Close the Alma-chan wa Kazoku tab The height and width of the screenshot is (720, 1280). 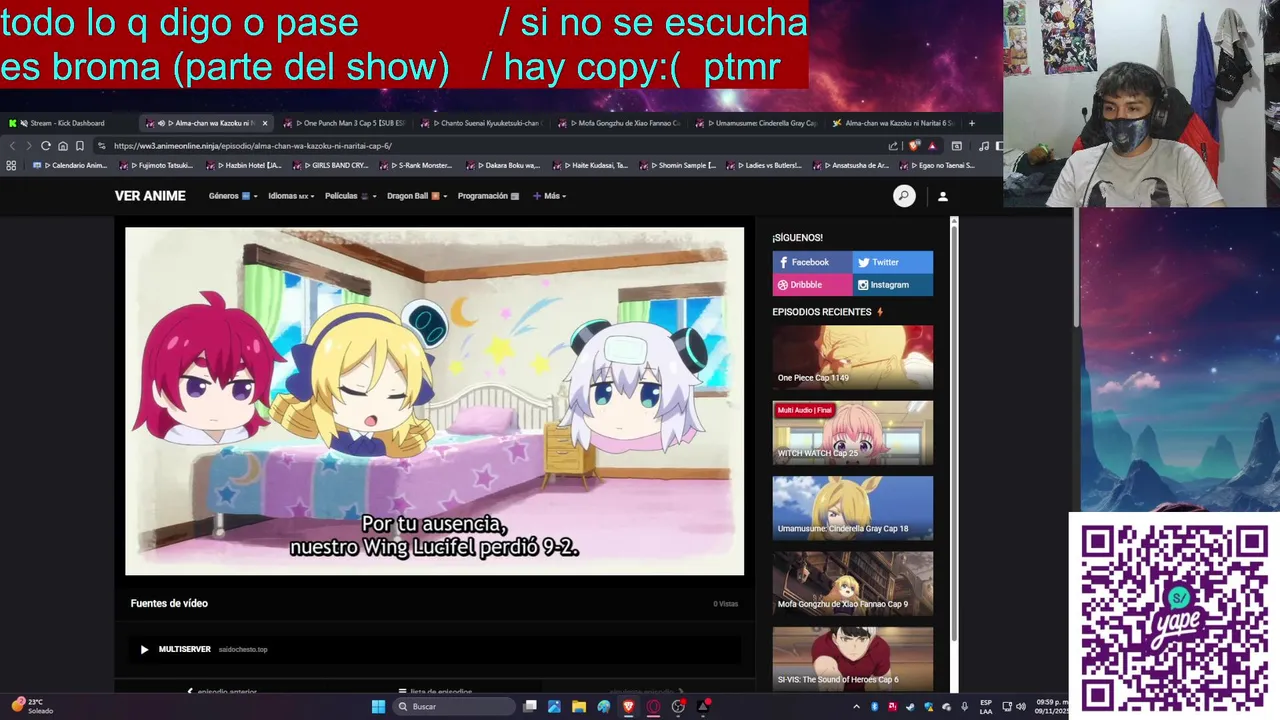(265, 123)
